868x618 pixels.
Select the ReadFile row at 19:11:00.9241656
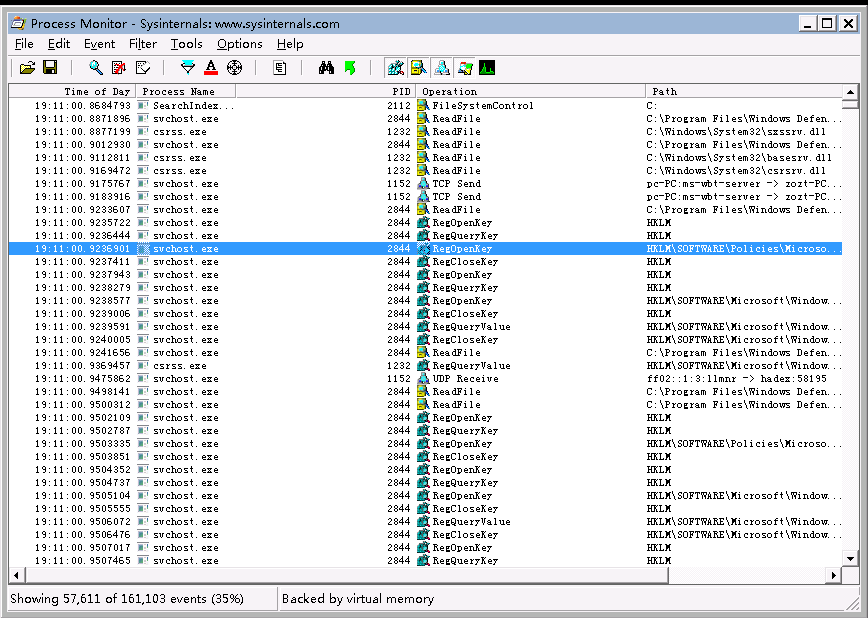[425, 352]
